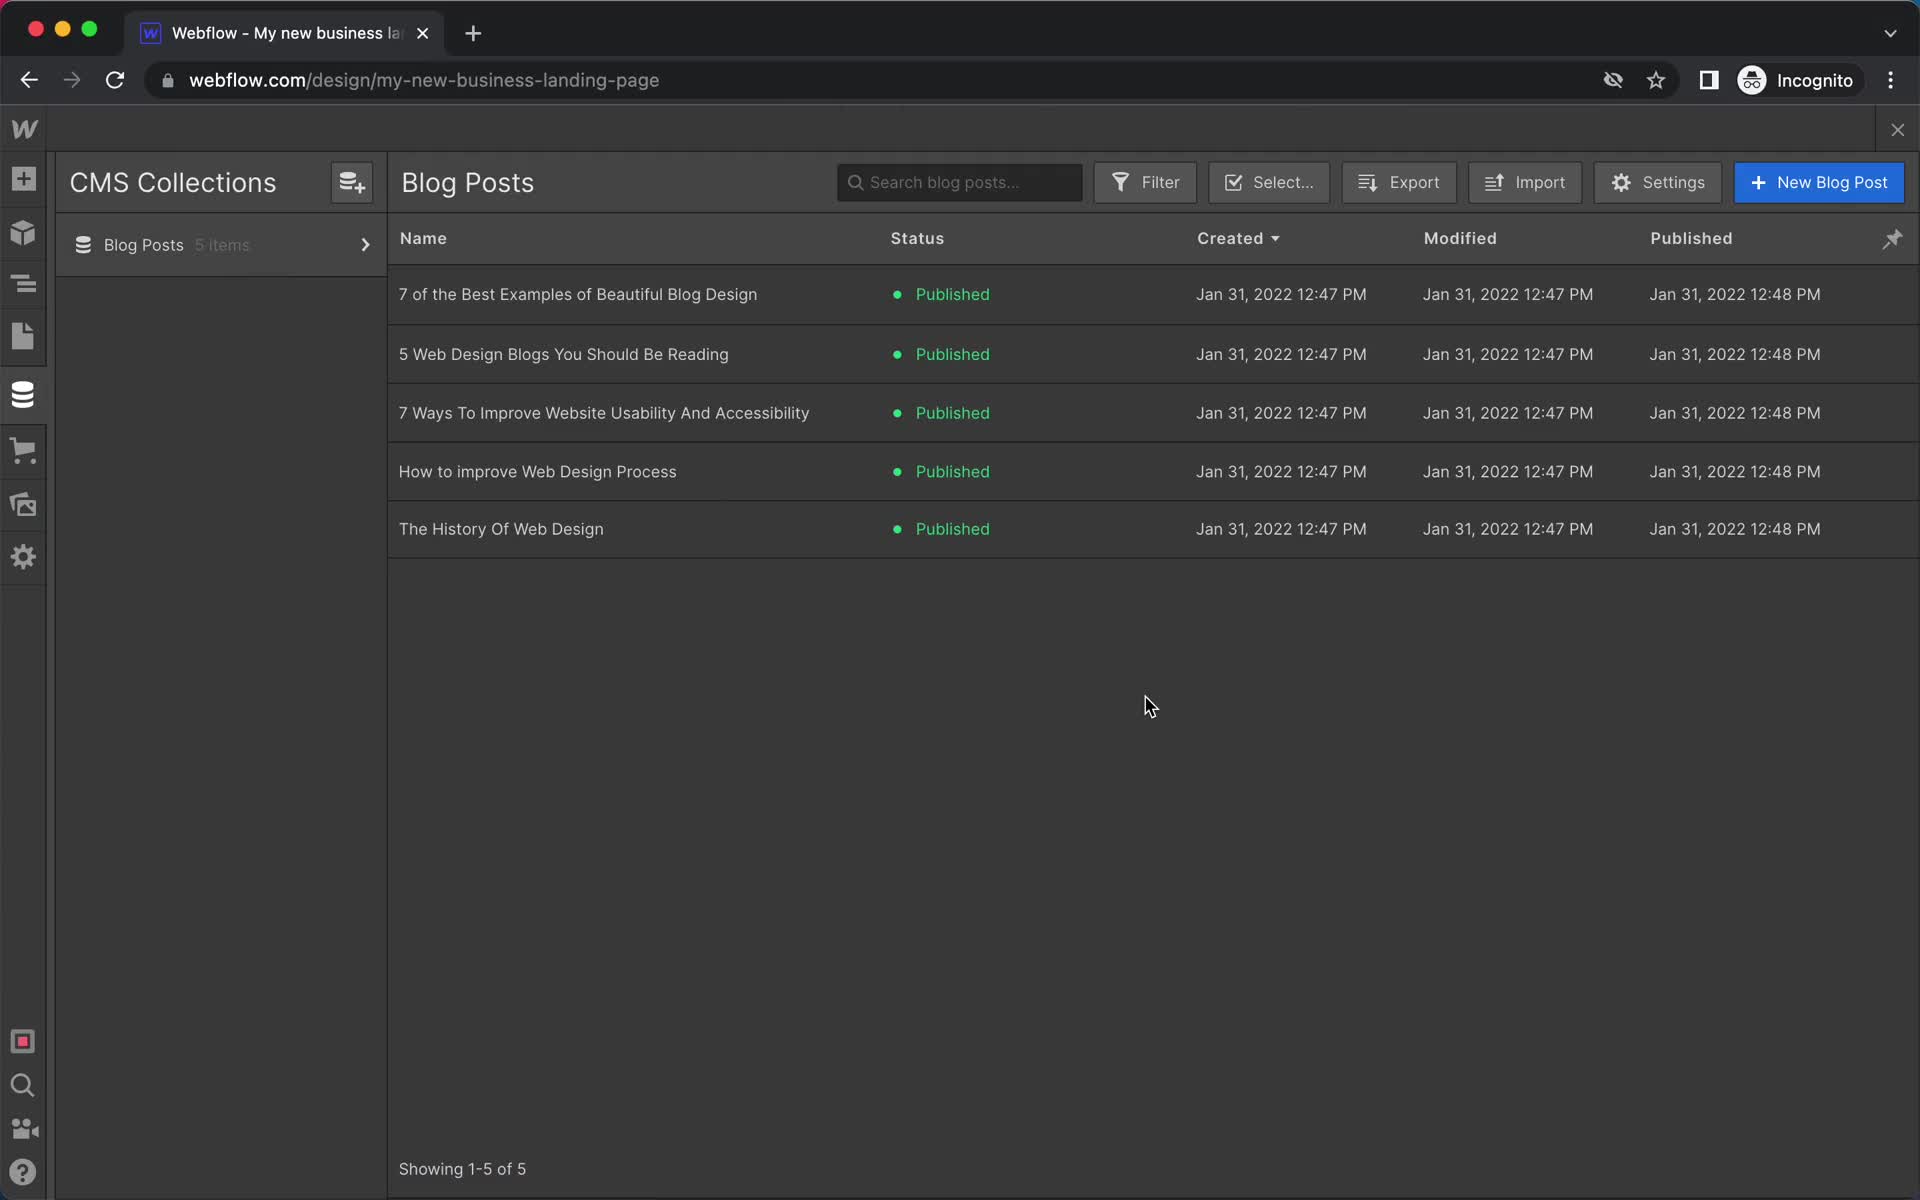
Task: Open the tab search dropdown arrow
Action: click(x=1890, y=33)
